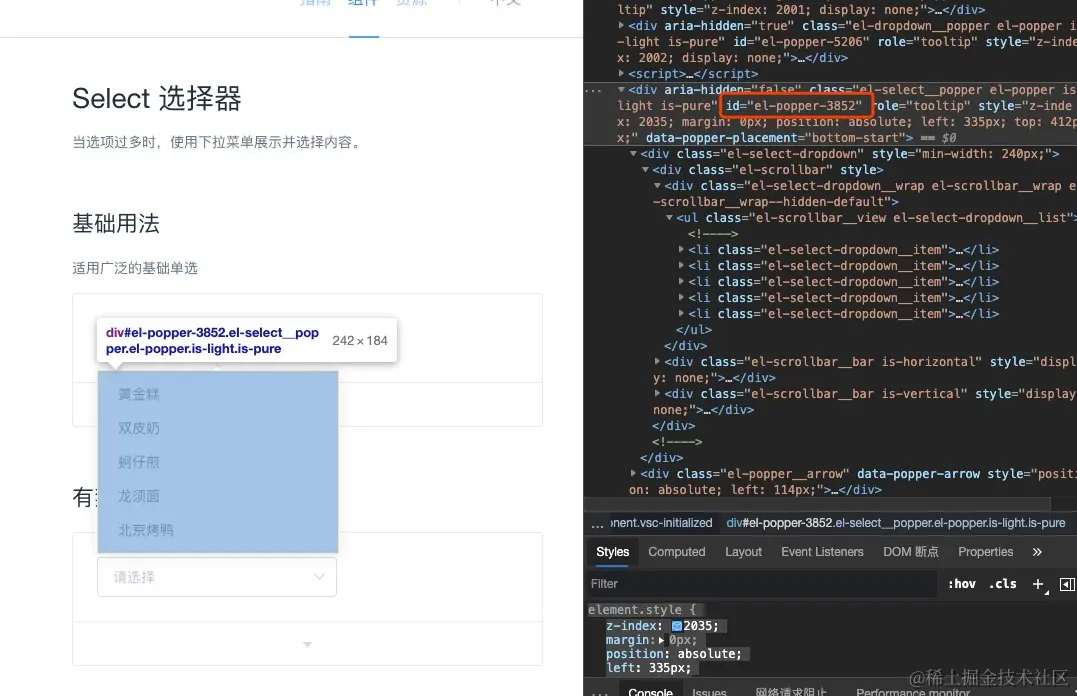Viewport: 1077px width, 696px height.
Task: Collapse the el-select-dropdown div node
Action: click(x=633, y=154)
